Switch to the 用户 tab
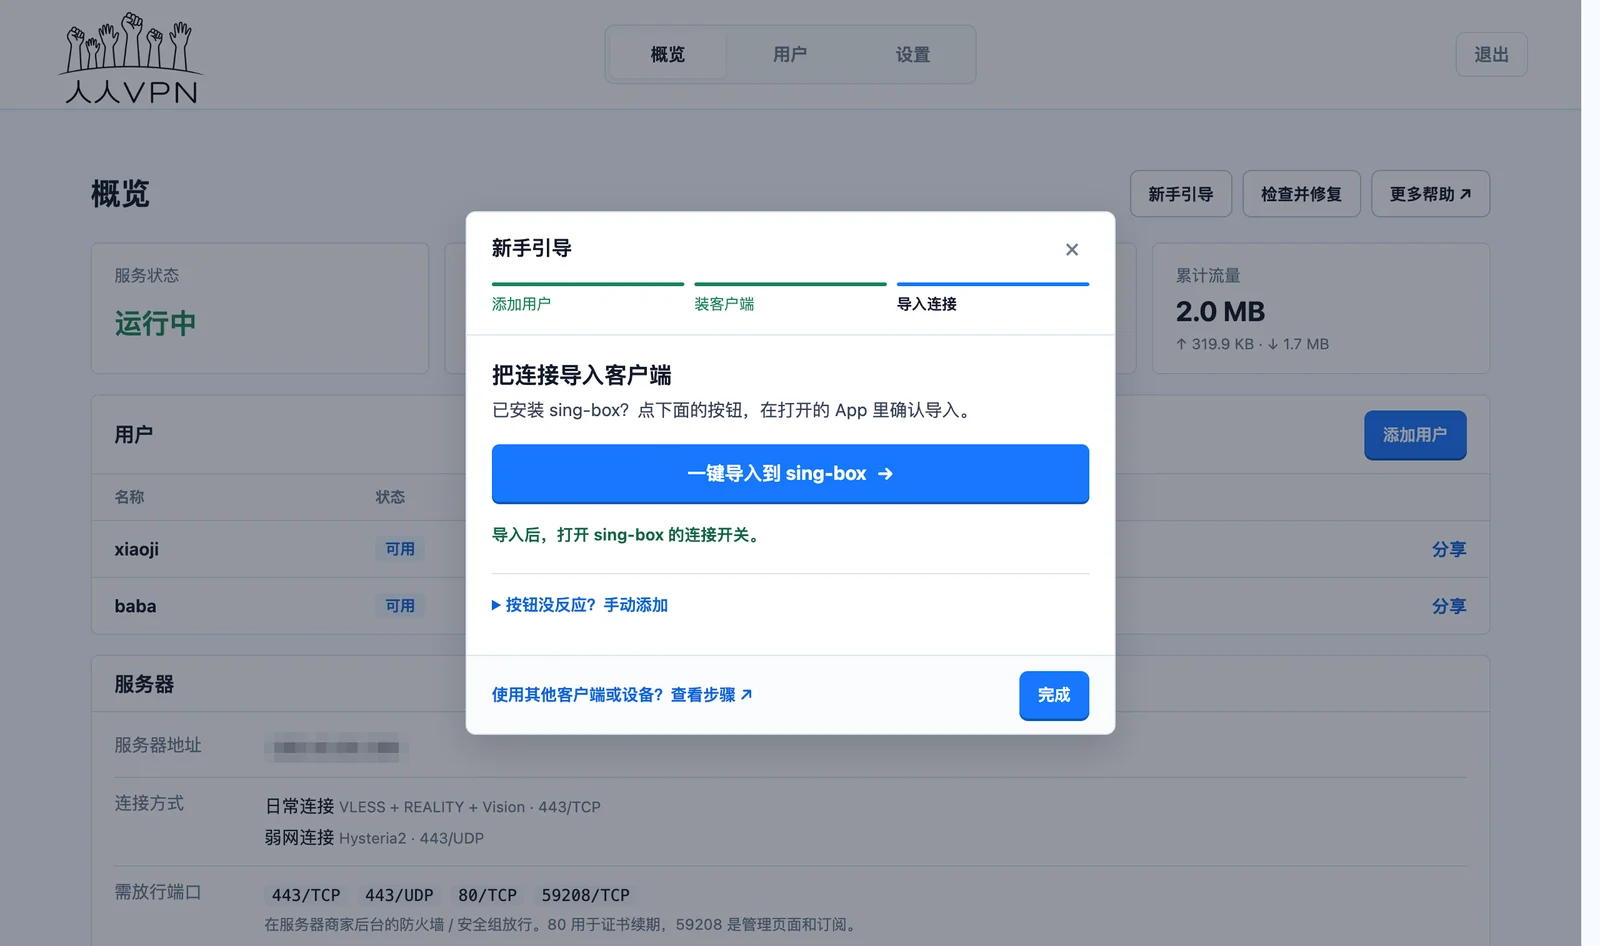This screenshot has height=946, width=1600. 790,55
